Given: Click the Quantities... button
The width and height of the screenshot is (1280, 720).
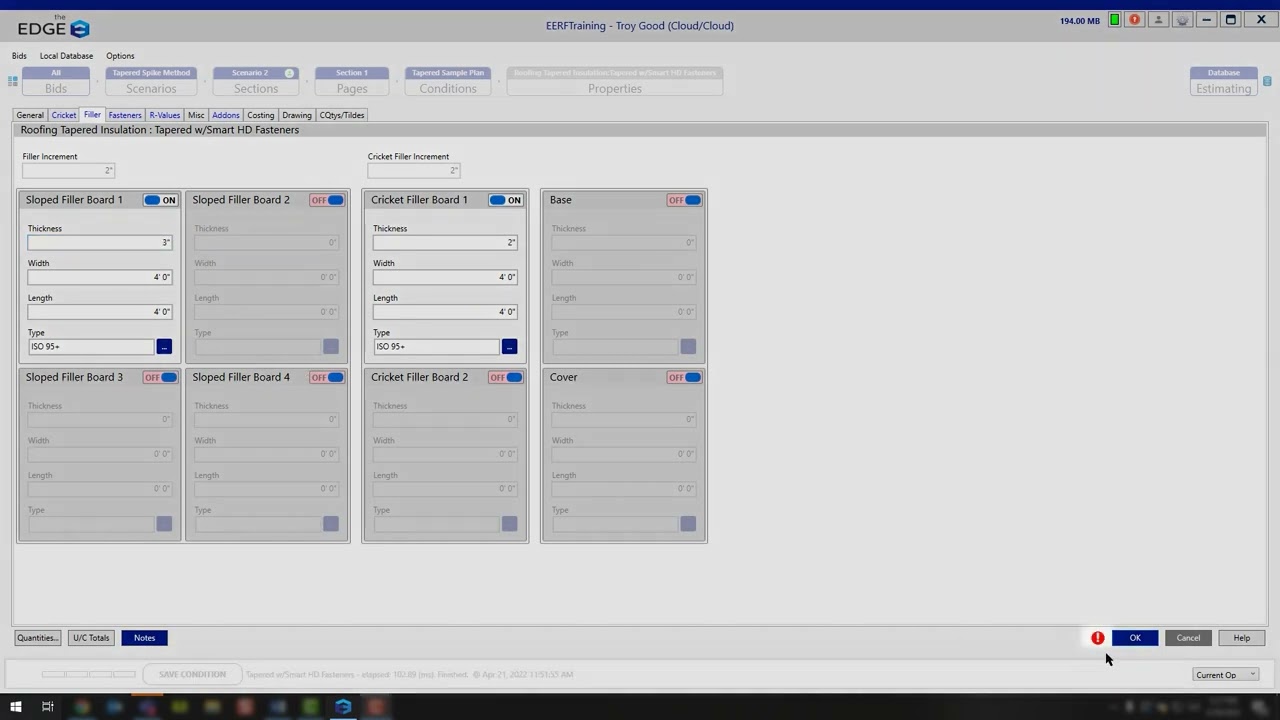Looking at the screenshot, I should click(x=37, y=638).
